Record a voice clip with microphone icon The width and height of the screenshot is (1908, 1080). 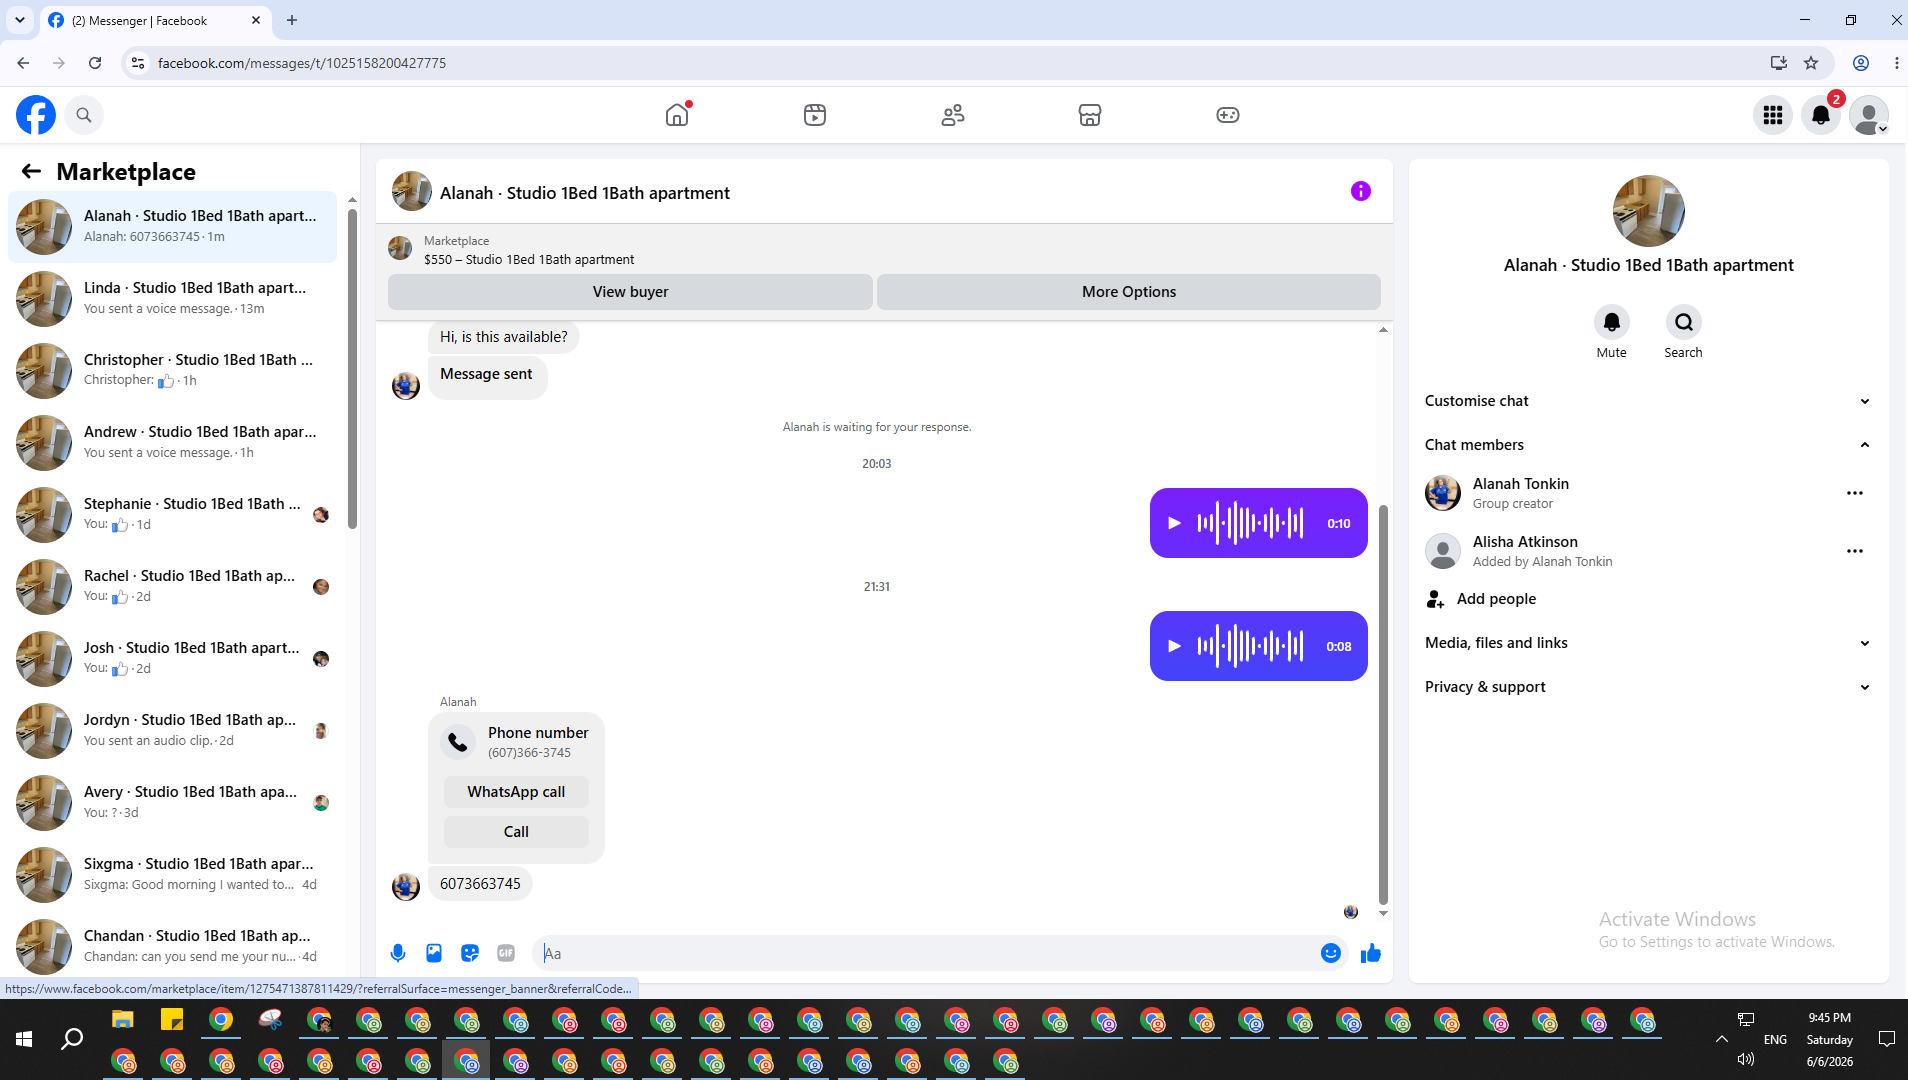(398, 953)
